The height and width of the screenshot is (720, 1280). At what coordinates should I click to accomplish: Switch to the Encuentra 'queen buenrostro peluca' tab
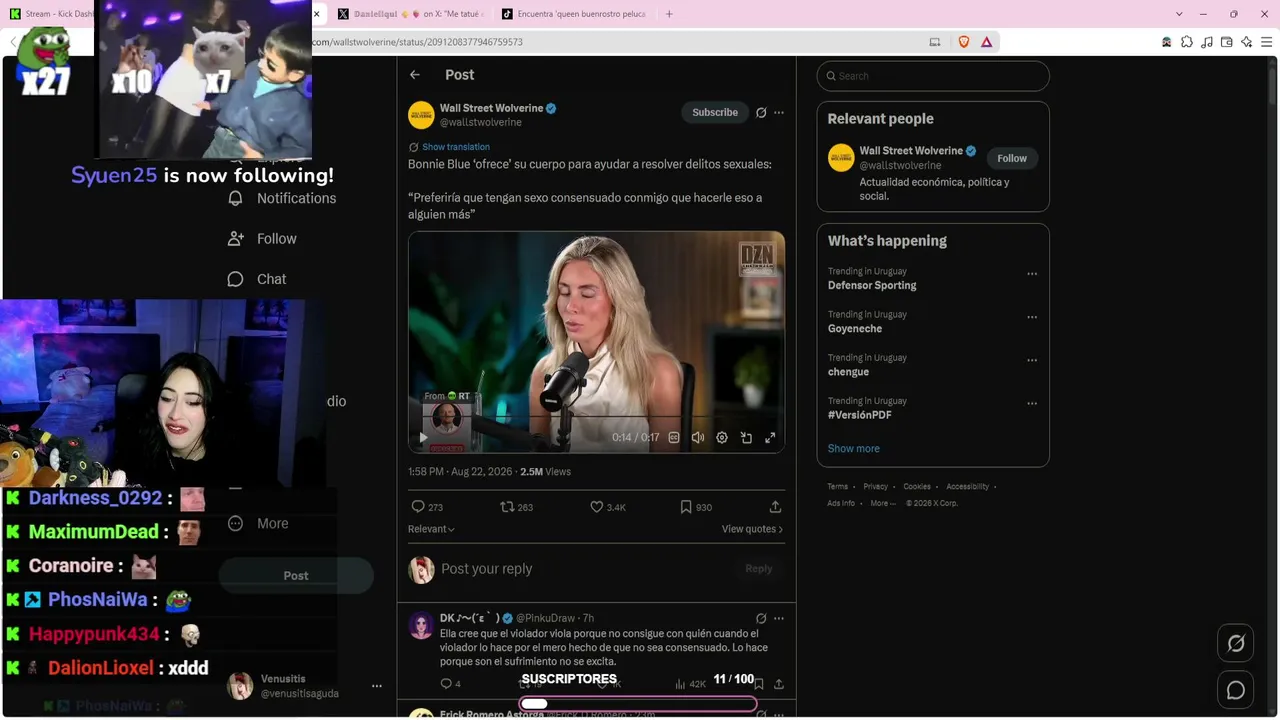(x=574, y=14)
